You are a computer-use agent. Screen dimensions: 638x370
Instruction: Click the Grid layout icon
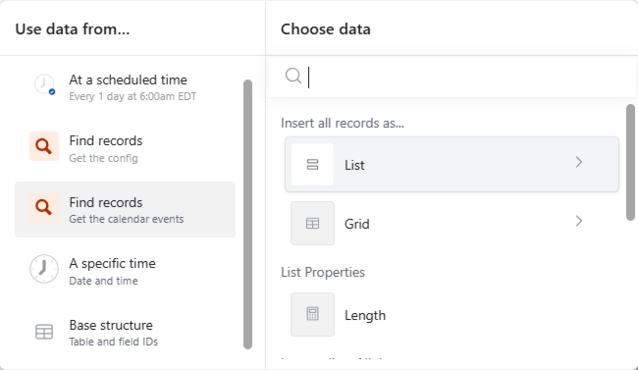[312, 223]
